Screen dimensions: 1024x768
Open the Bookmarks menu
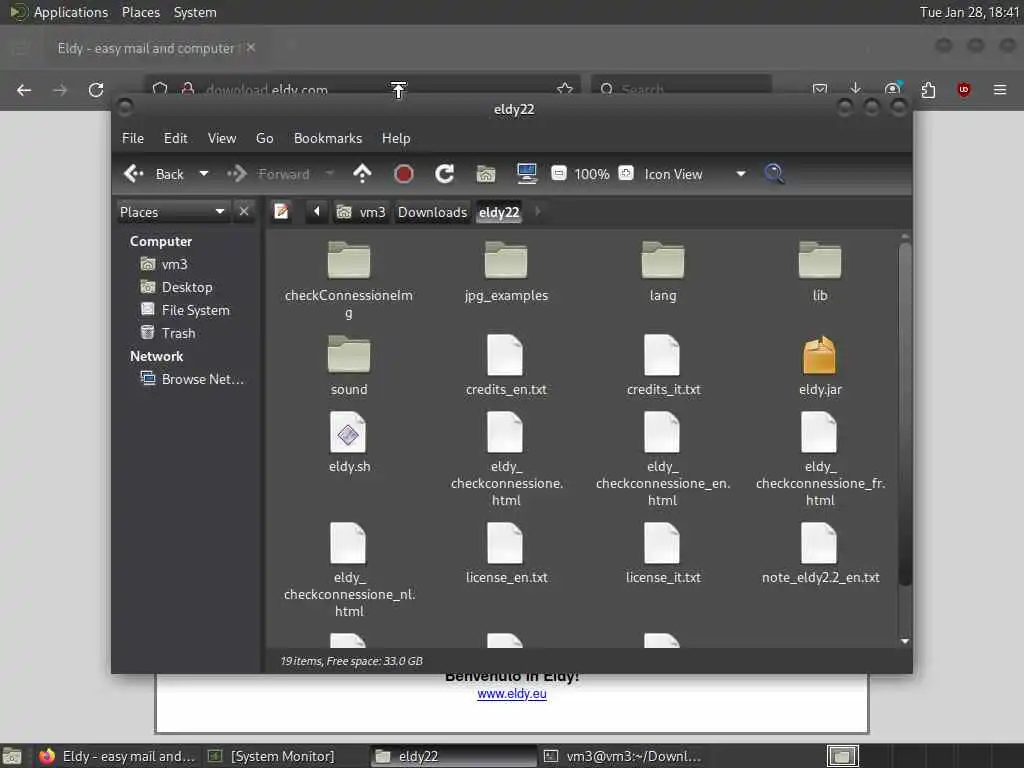(x=328, y=138)
